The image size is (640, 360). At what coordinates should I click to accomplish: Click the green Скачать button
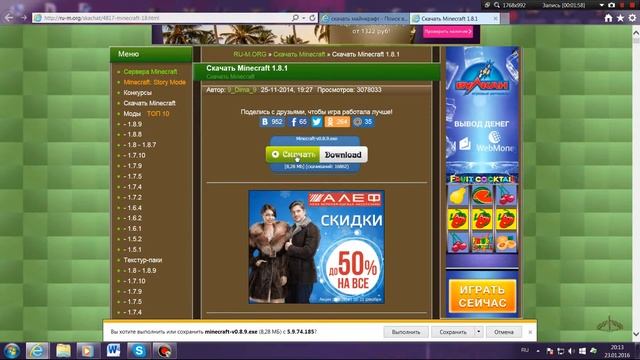292,154
